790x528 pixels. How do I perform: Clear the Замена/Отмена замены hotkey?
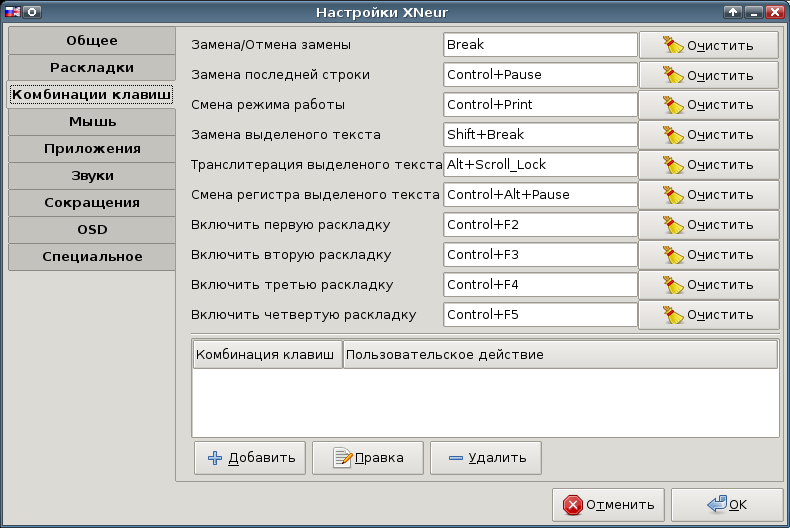point(708,45)
